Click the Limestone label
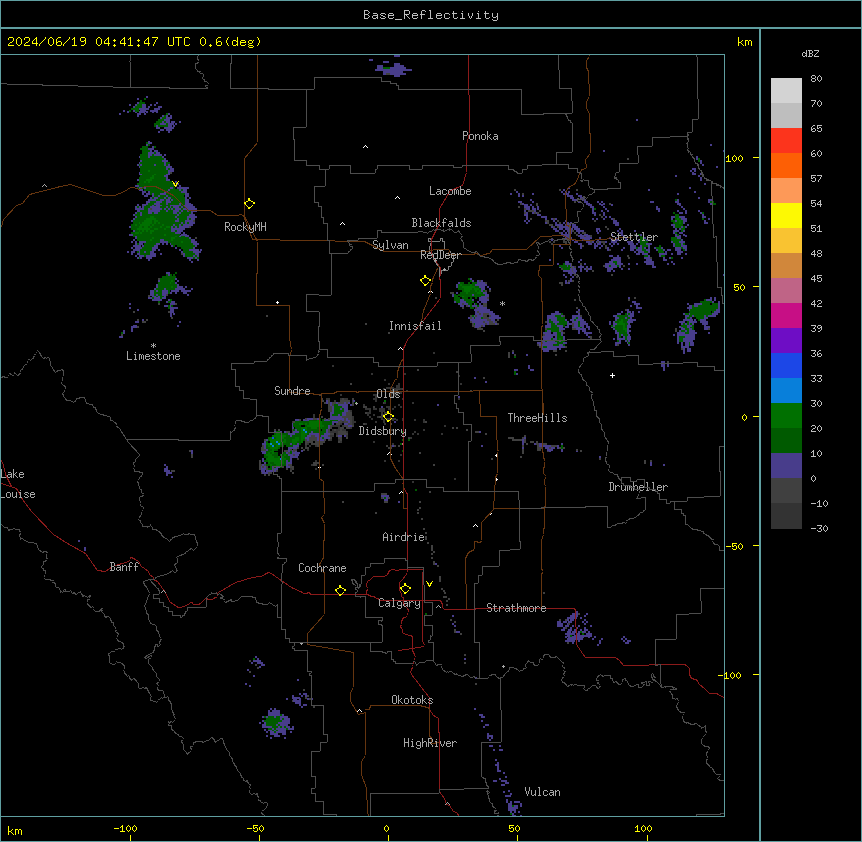This screenshot has height=842, width=862. click(153, 356)
